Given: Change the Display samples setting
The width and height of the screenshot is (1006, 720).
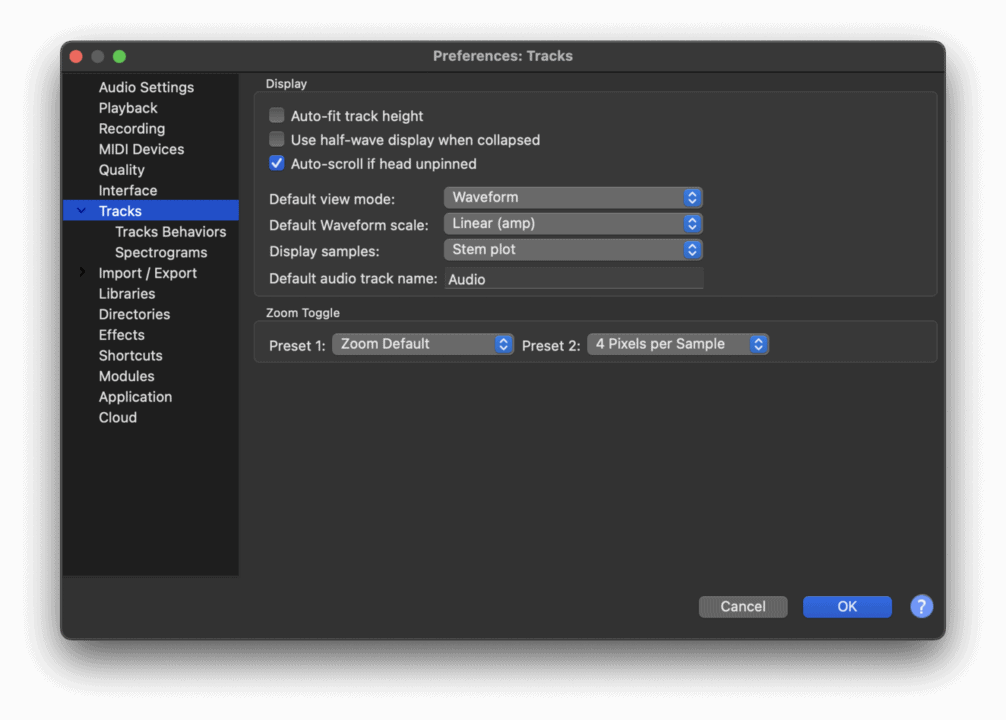Looking at the screenshot, I should (x=572, y=249).
